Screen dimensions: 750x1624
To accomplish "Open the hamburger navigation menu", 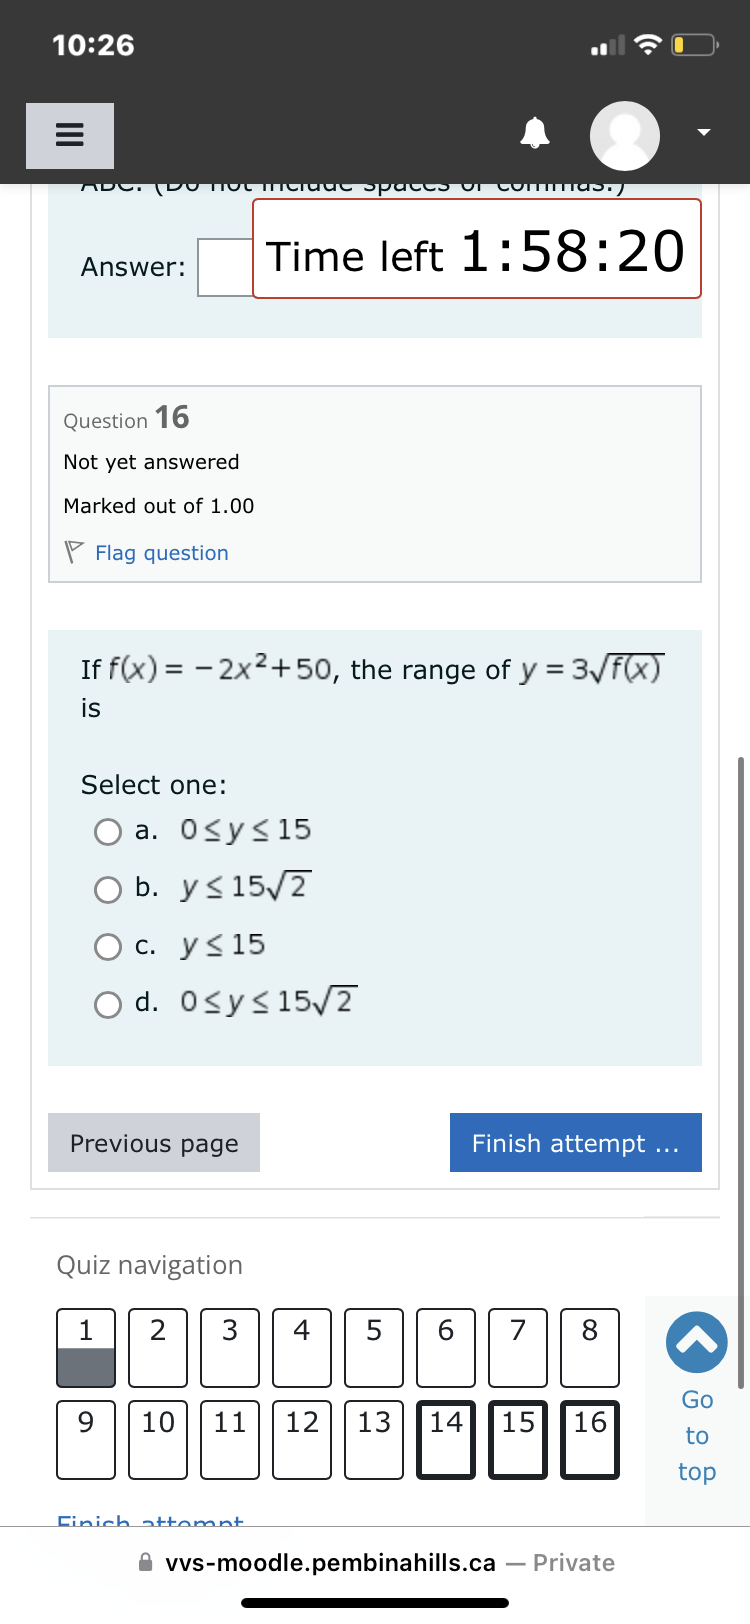I will [69, 135].
